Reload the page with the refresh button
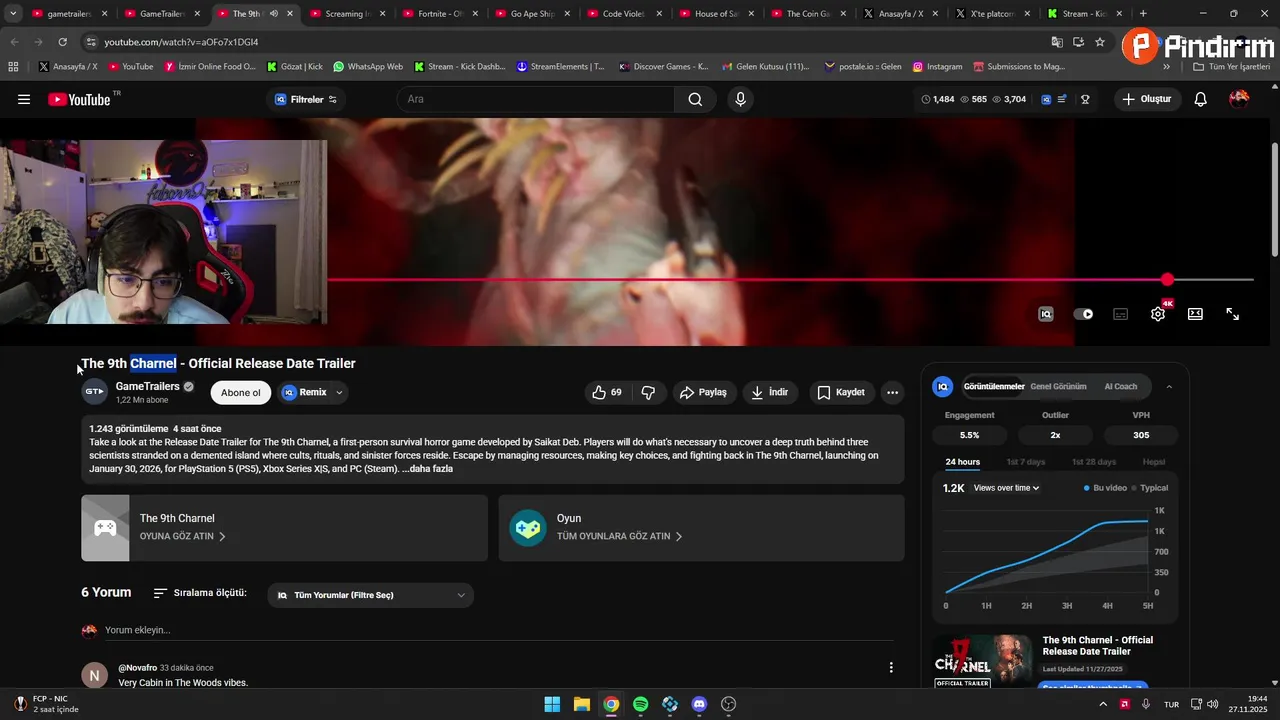The image size is (1280, 720). point(62,42)
